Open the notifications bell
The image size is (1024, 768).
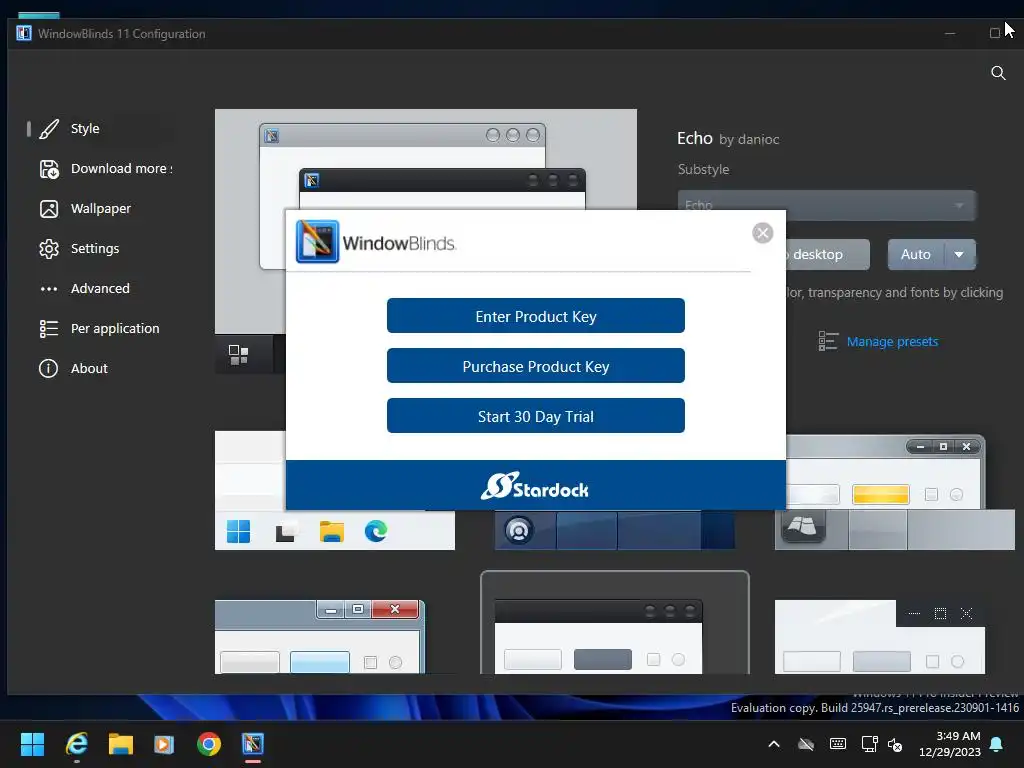(997, 744)
